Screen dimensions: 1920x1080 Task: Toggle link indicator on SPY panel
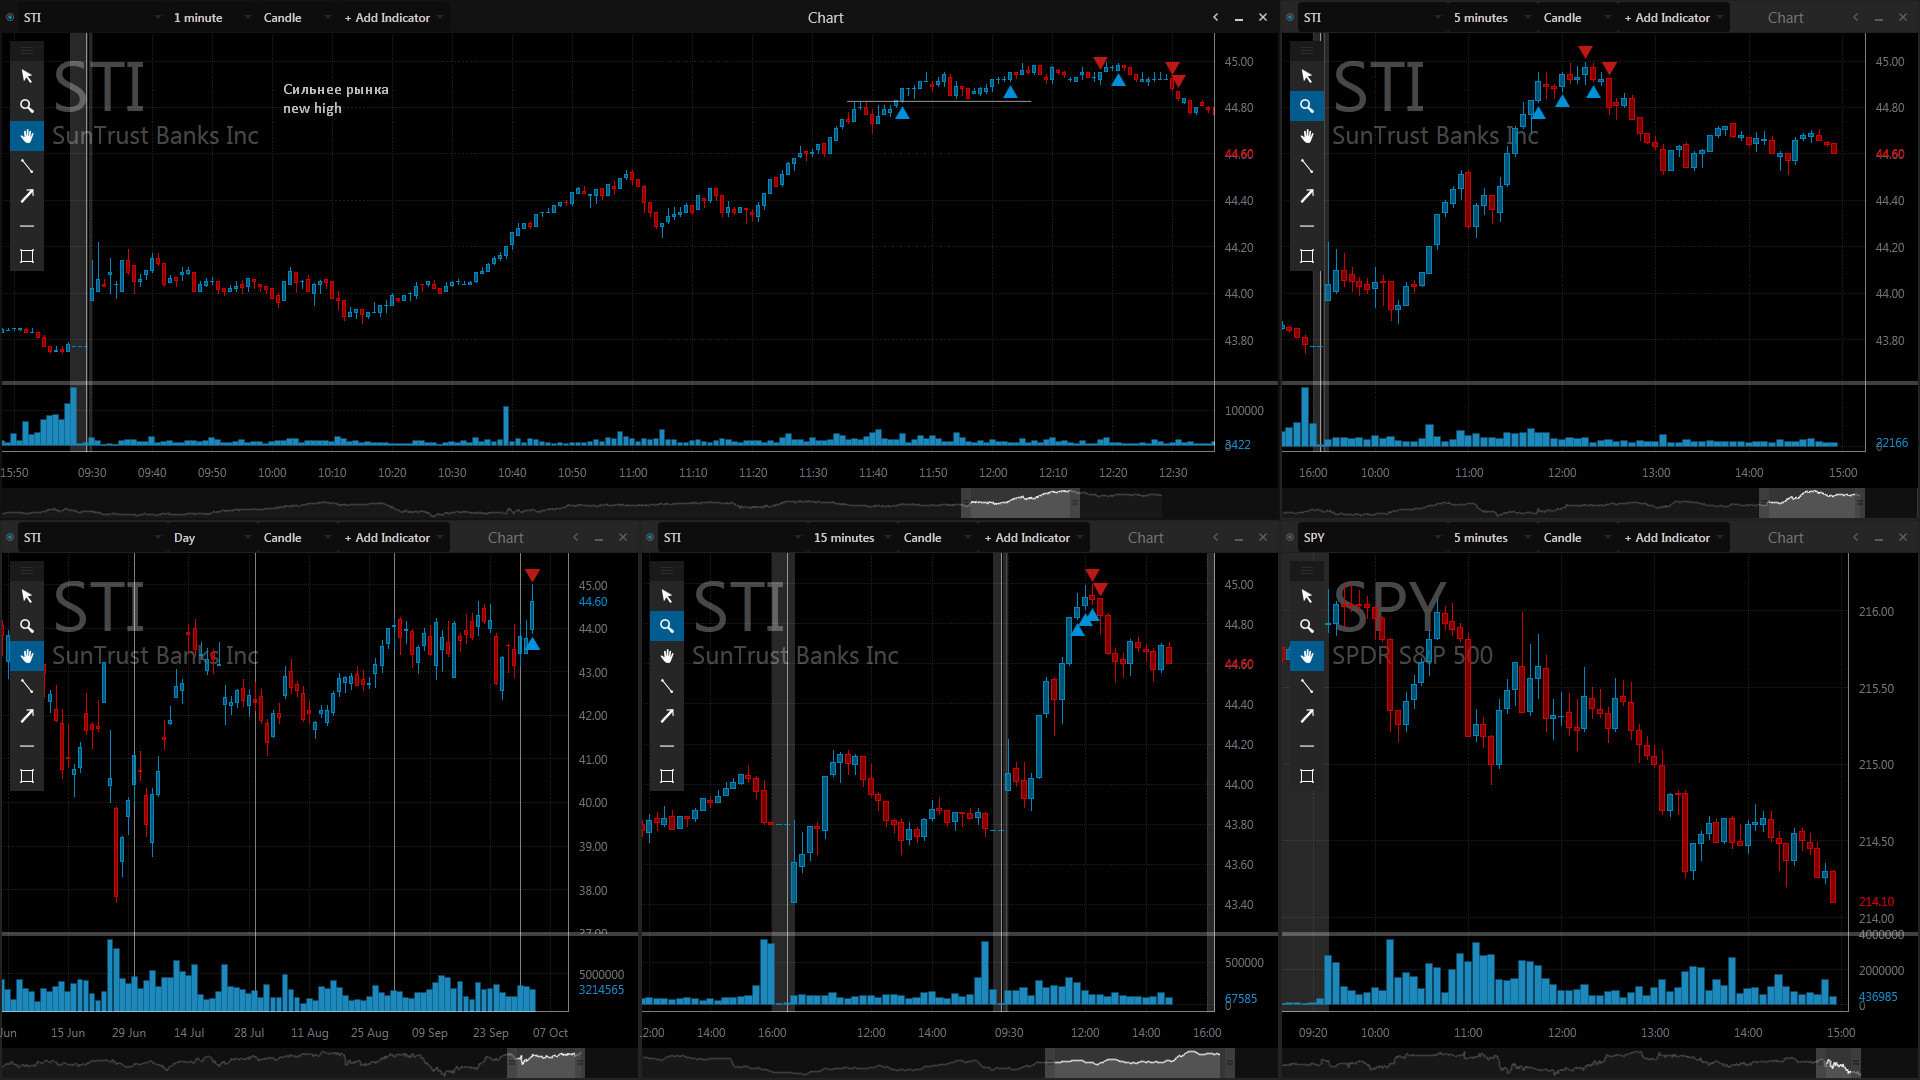(x=1290, y=537)
